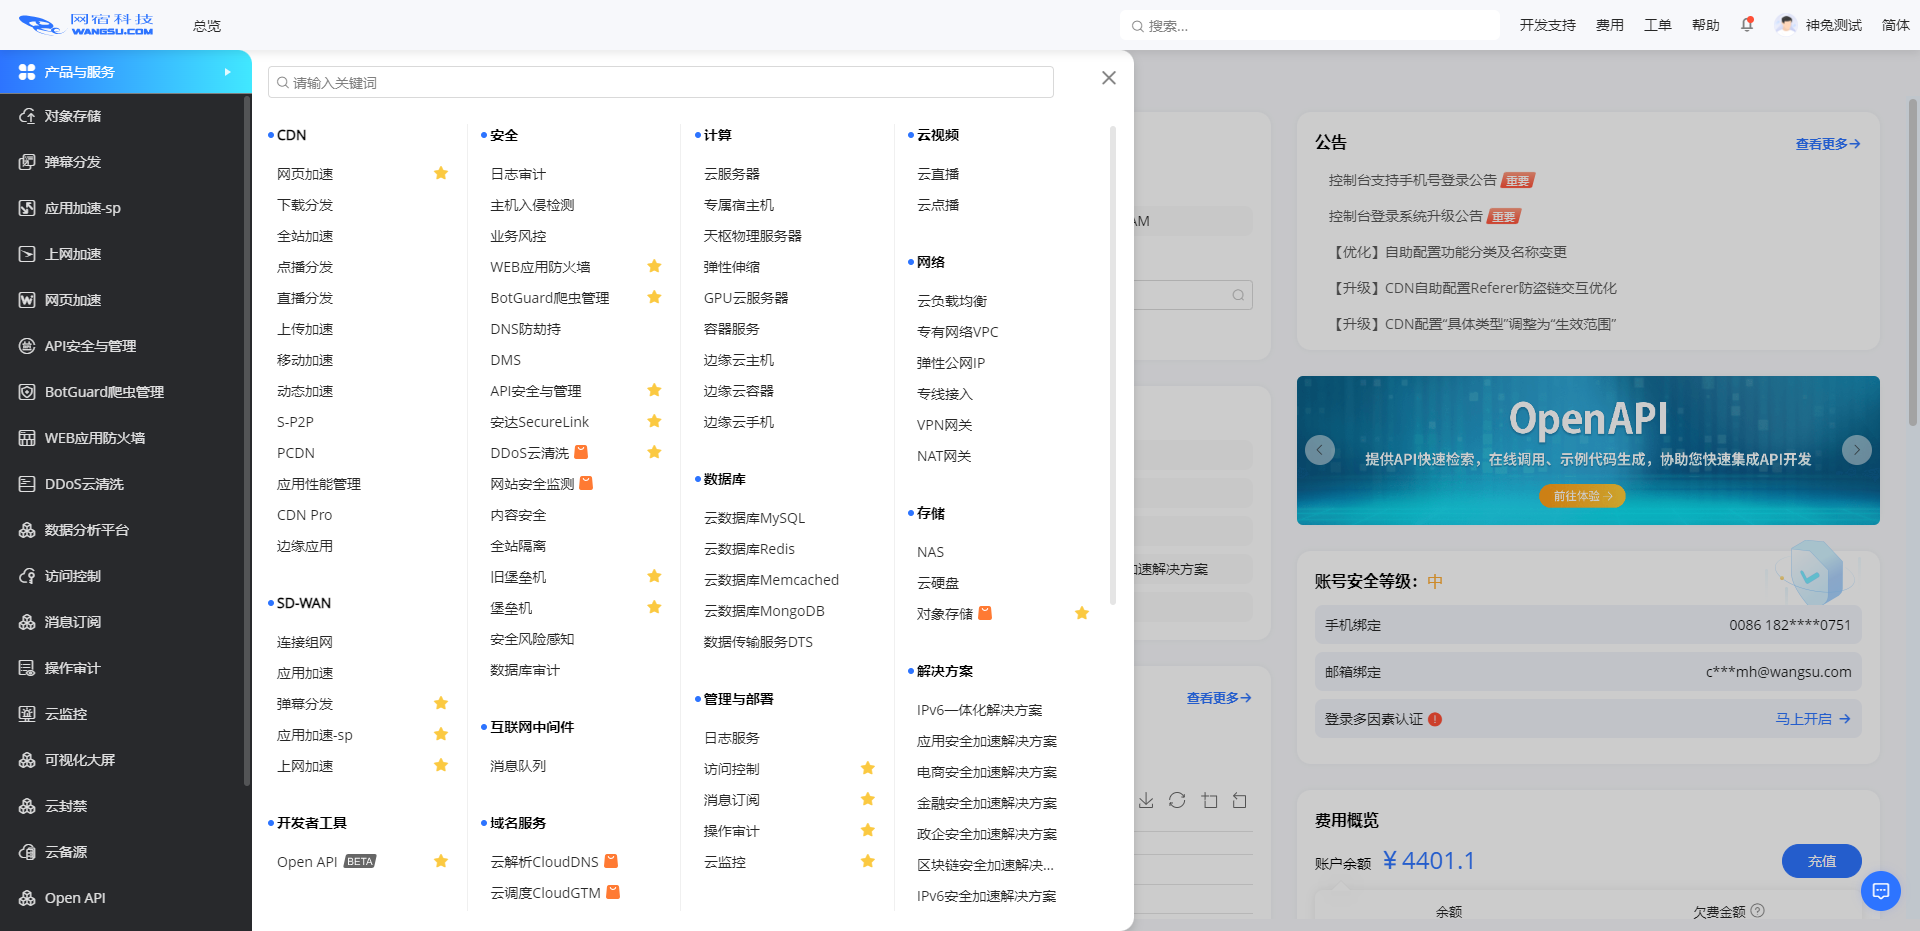Expand 产品与服务 menu arrow

pyautogui.click(x=228, y=72)
